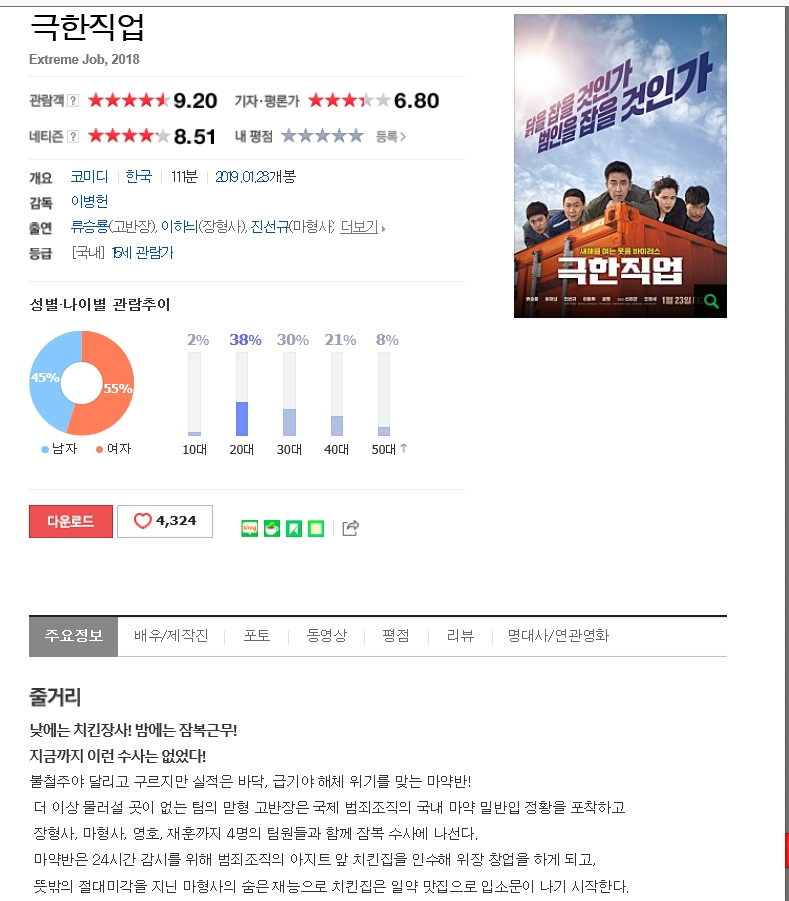
Task: Click help icon next to 관람객
Action: (x=73, y=101)
